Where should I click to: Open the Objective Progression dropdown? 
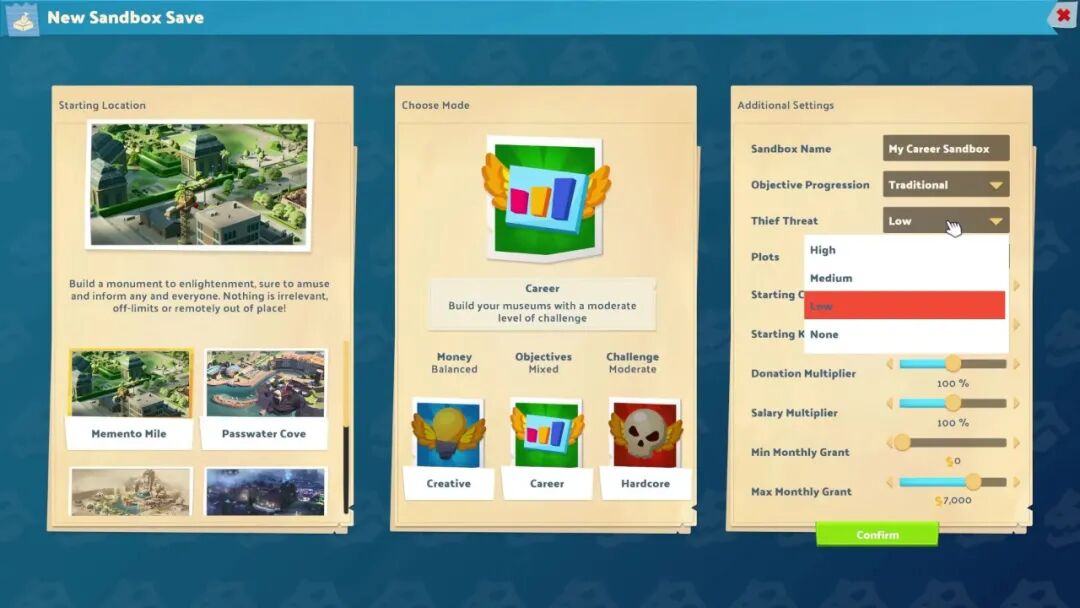(x=946, y=185)
